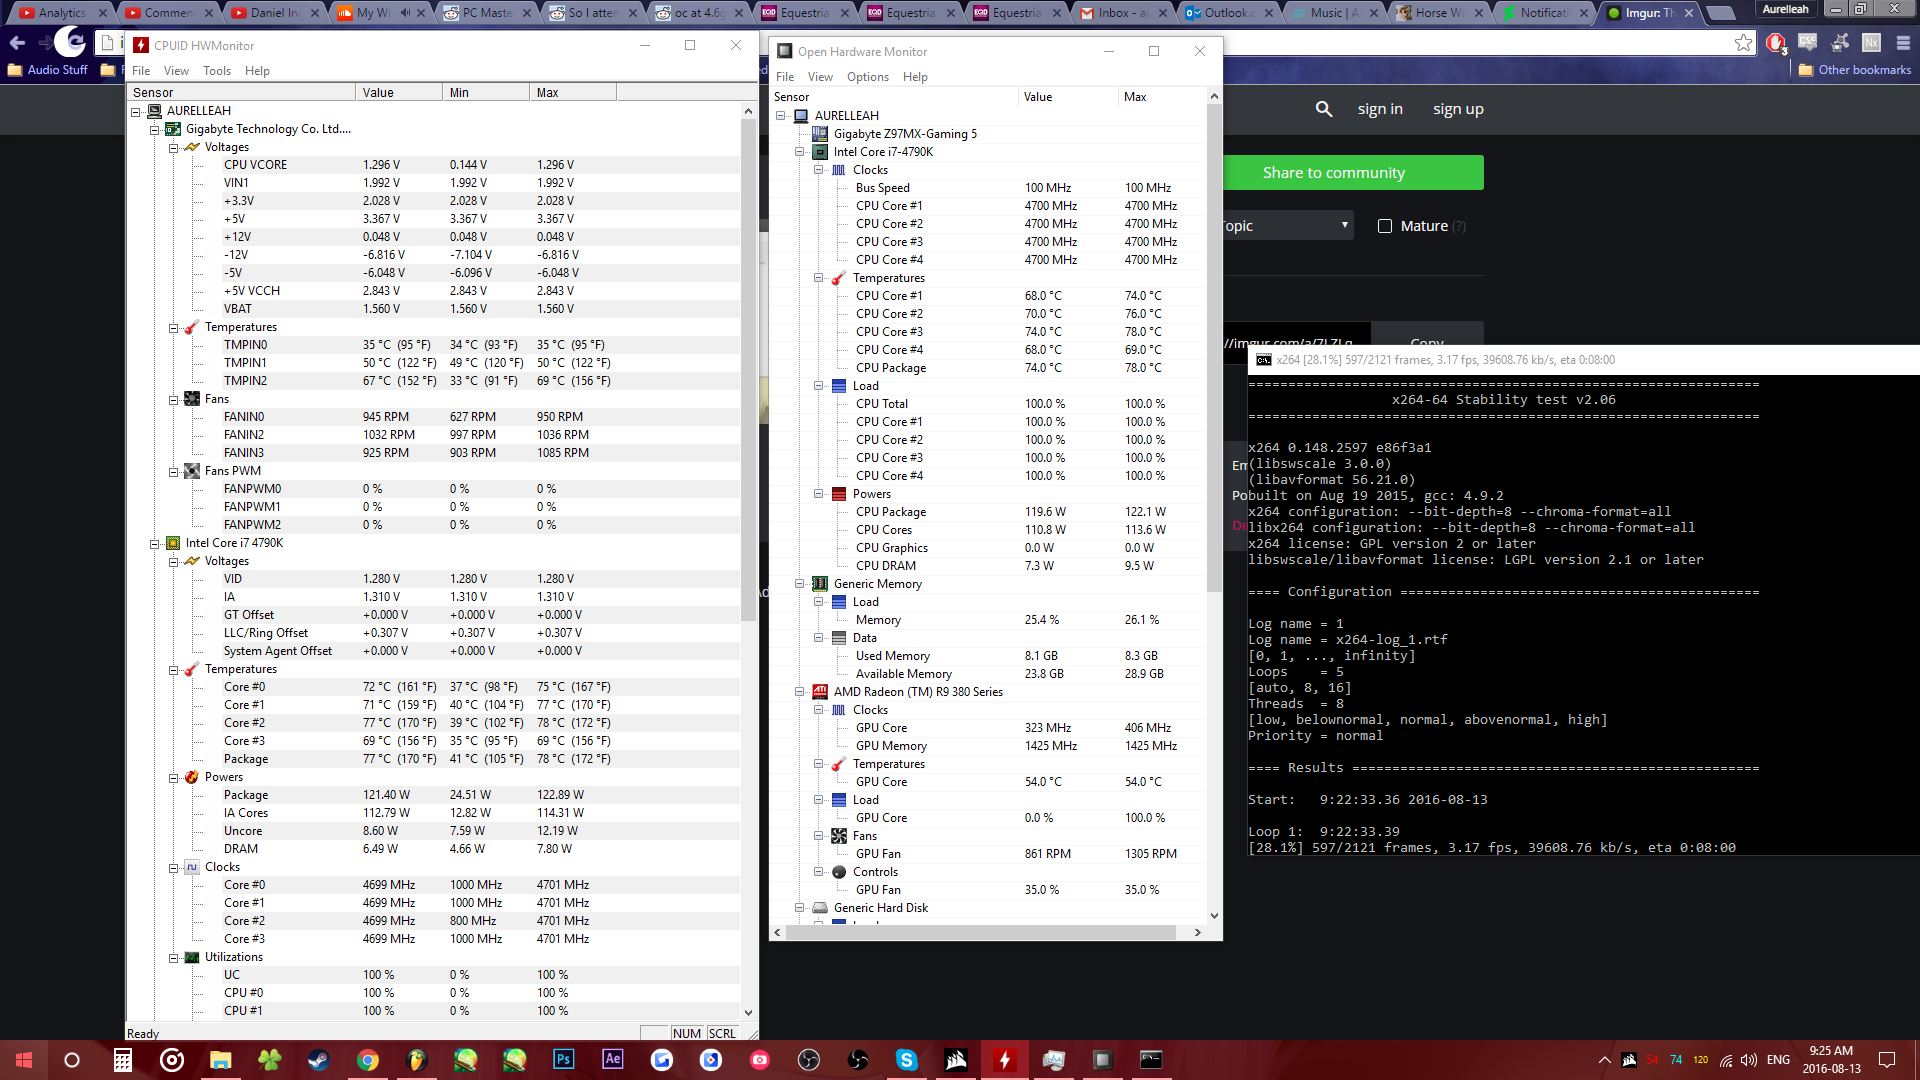The height and width of the screenshot is (1080, 1920).
Task: Open Cortana search circle on taskbar
Action: tap(72, 1060)
